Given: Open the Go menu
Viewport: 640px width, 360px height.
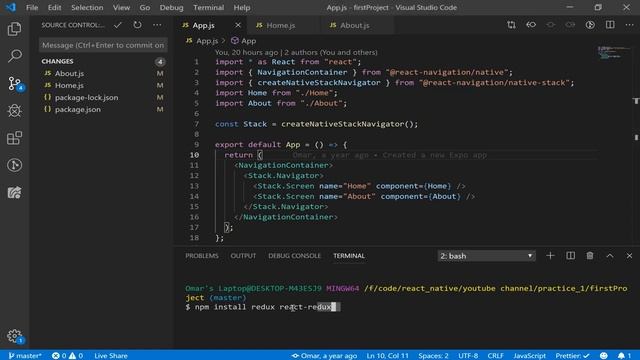Looking at the screenshot, I should [x=144, y=7].
